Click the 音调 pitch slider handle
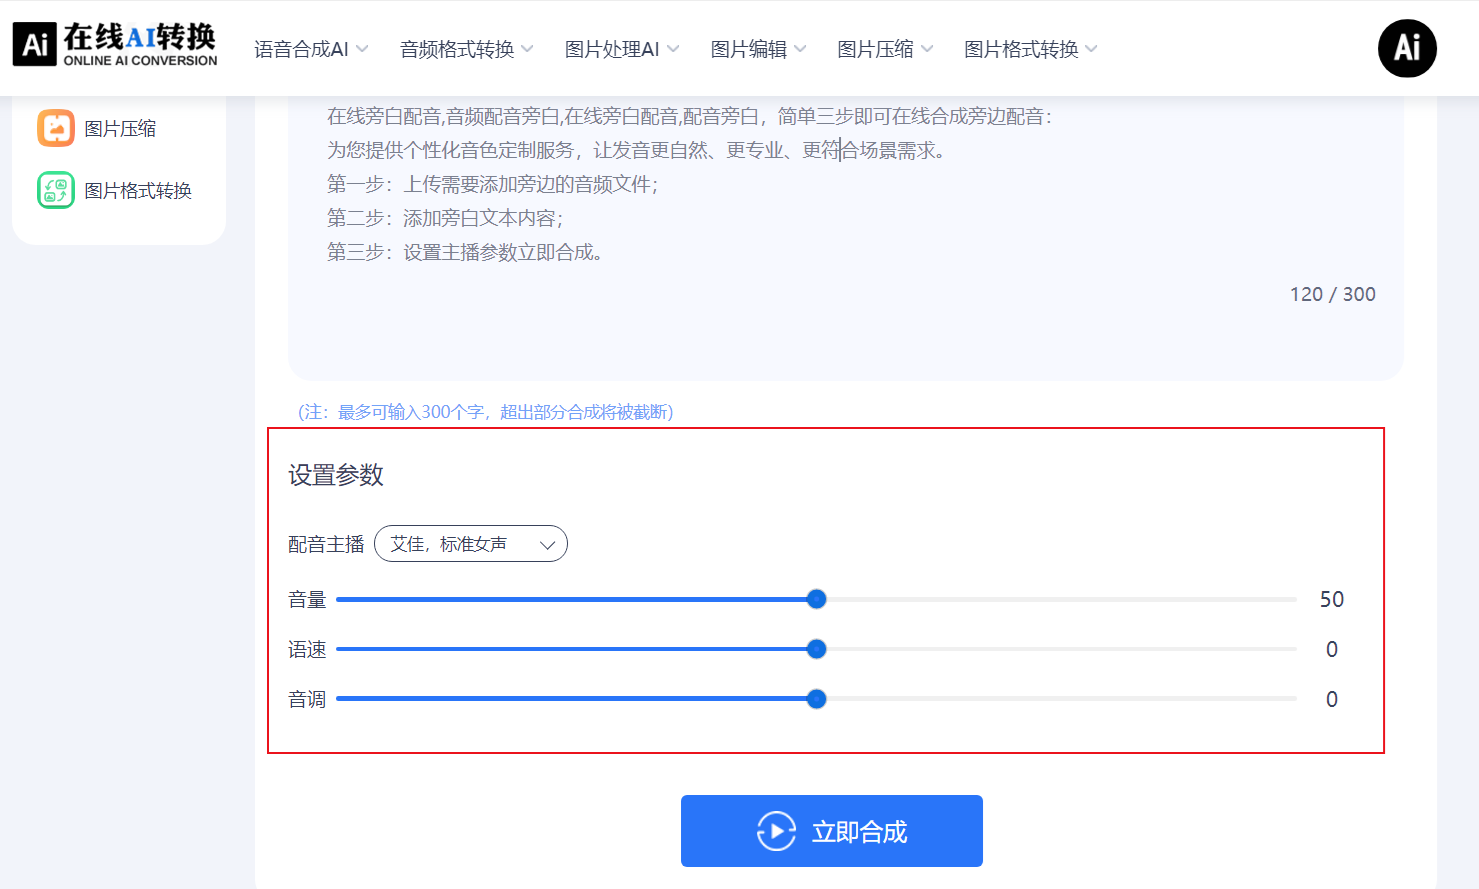 (817, 699)
